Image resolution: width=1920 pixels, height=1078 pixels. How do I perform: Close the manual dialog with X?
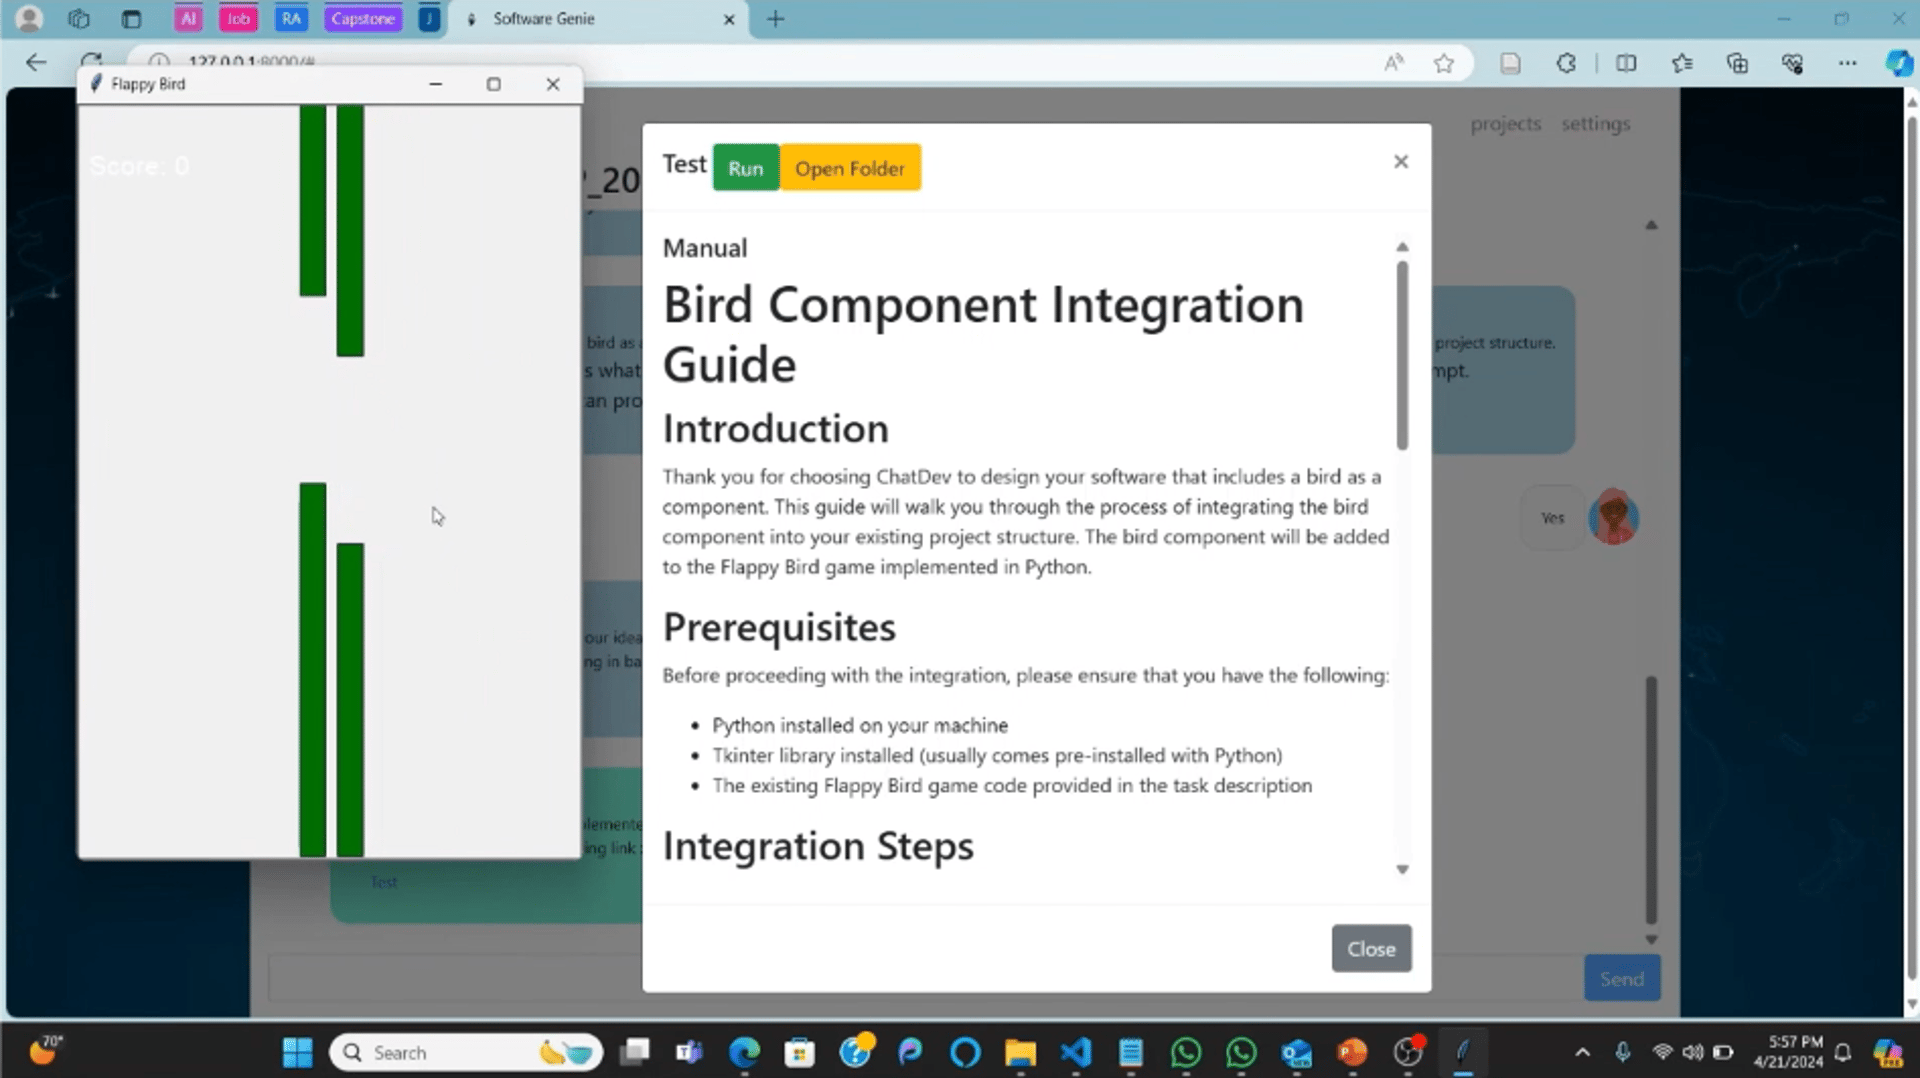pyautogui.click(x=1401, y=162)
